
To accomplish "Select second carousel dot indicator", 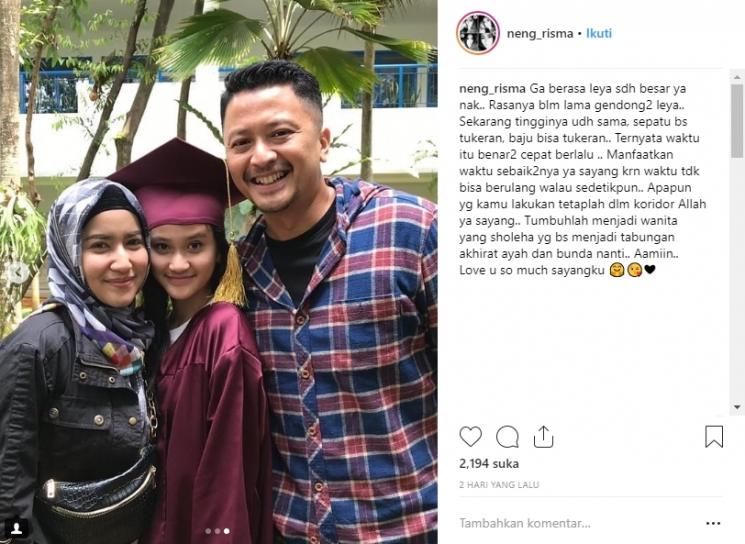I will pyautogui.click(x=217, y=531).
